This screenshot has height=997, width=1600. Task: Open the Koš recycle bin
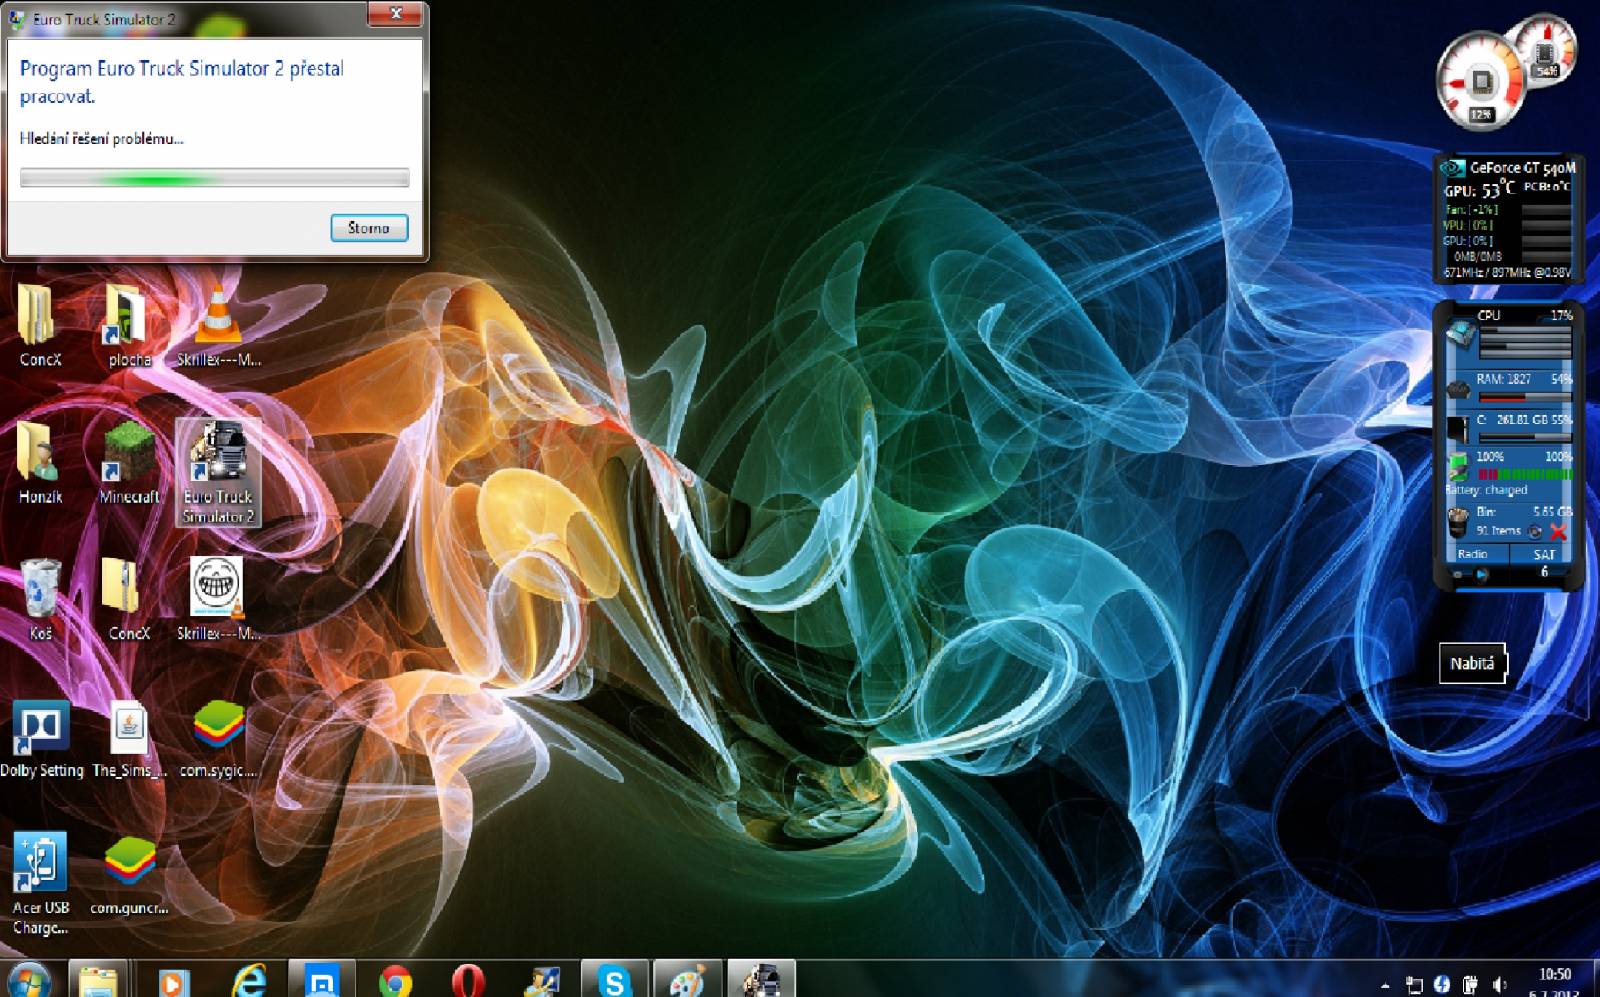[x=40, y=598]
